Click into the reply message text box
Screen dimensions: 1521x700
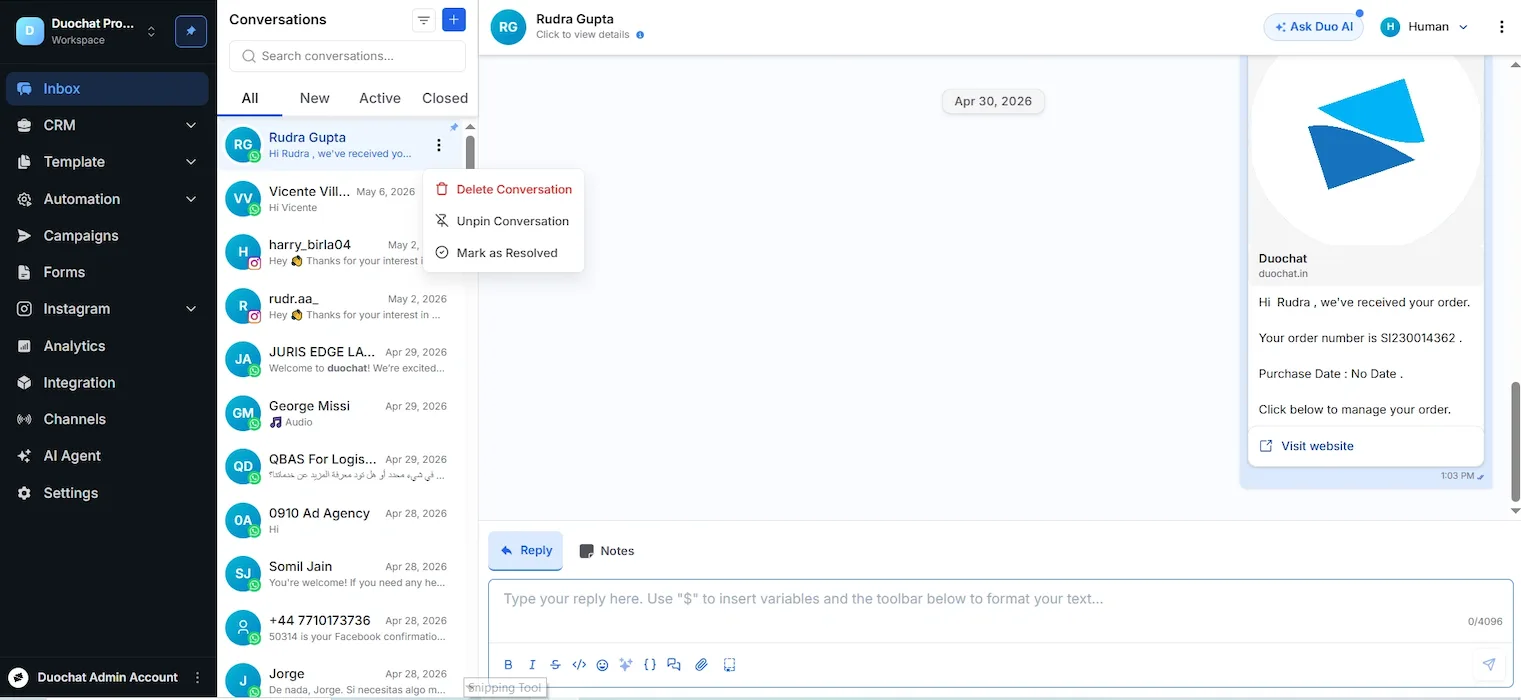tap(1000, 610)
